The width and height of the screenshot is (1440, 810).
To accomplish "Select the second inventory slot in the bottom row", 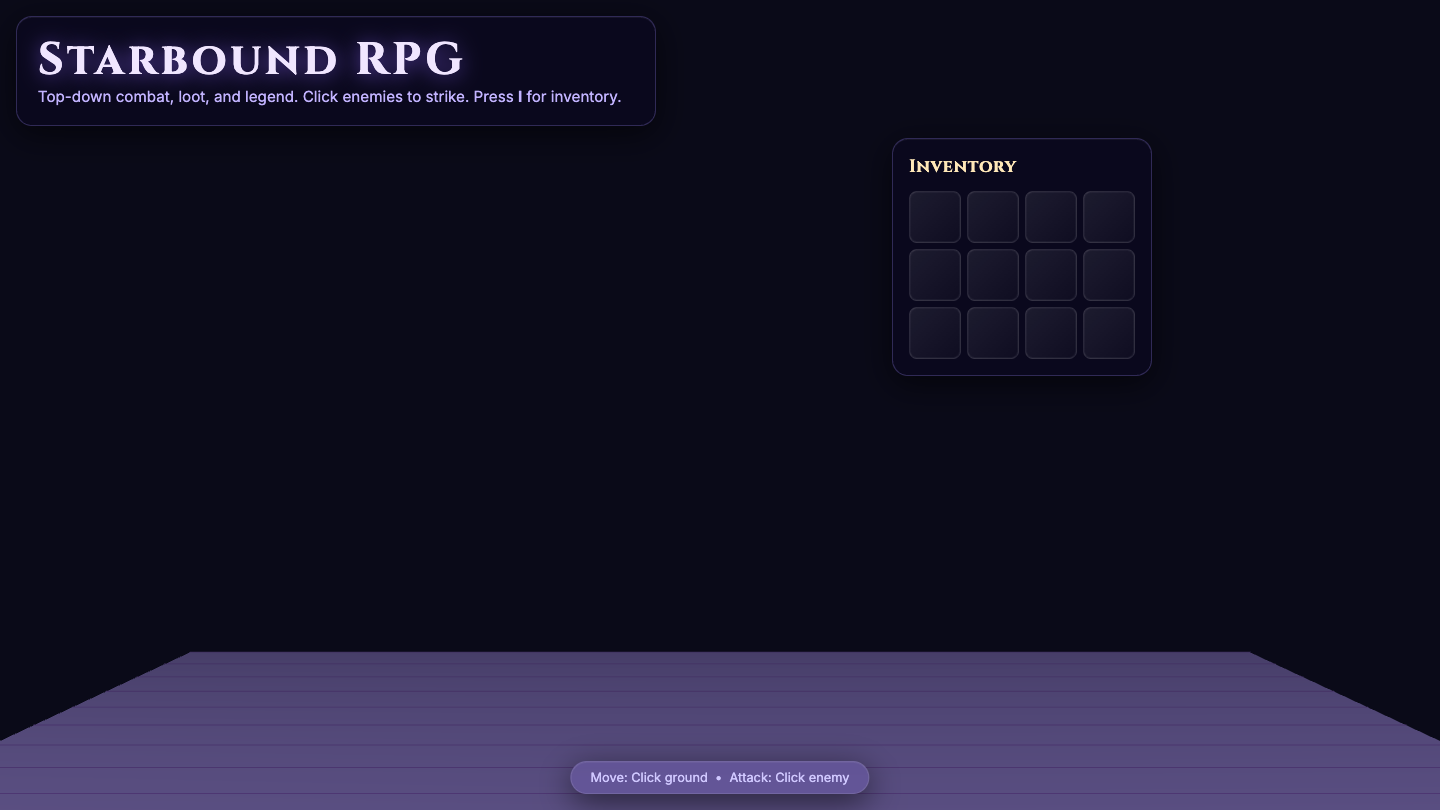I will [993, 333].
